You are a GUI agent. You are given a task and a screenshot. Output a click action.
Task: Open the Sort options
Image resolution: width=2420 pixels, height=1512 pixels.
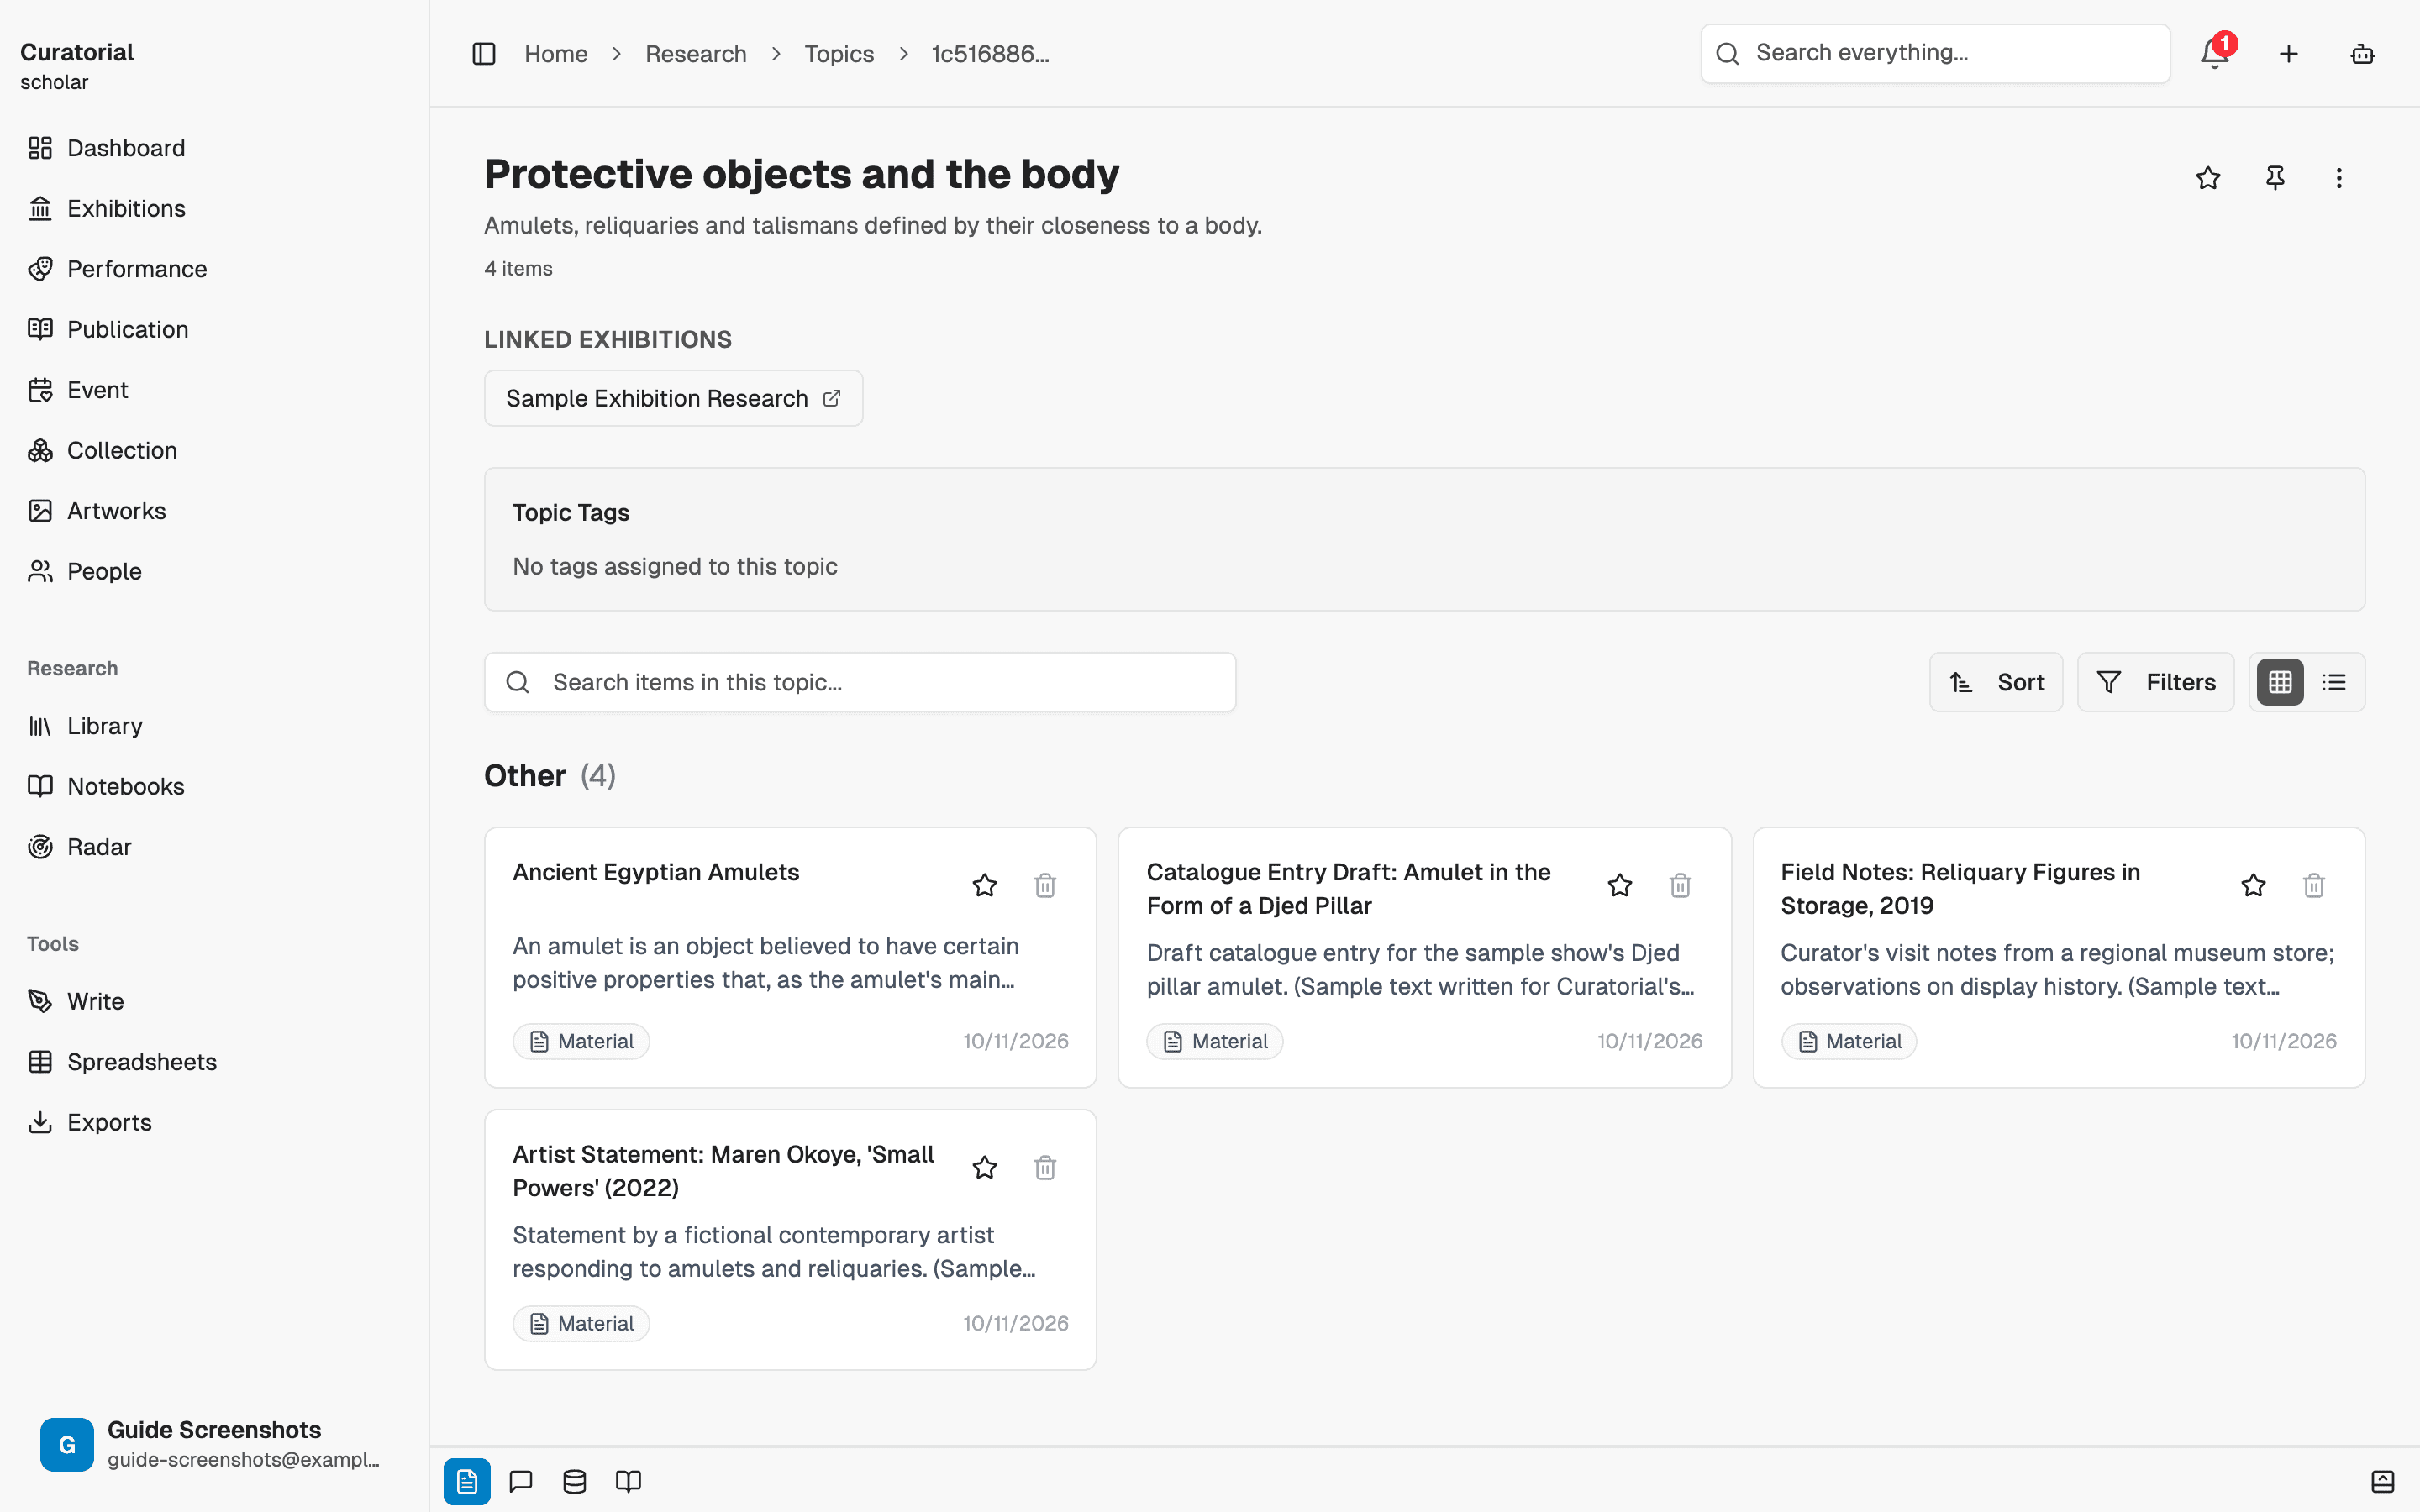[1996, 682]
